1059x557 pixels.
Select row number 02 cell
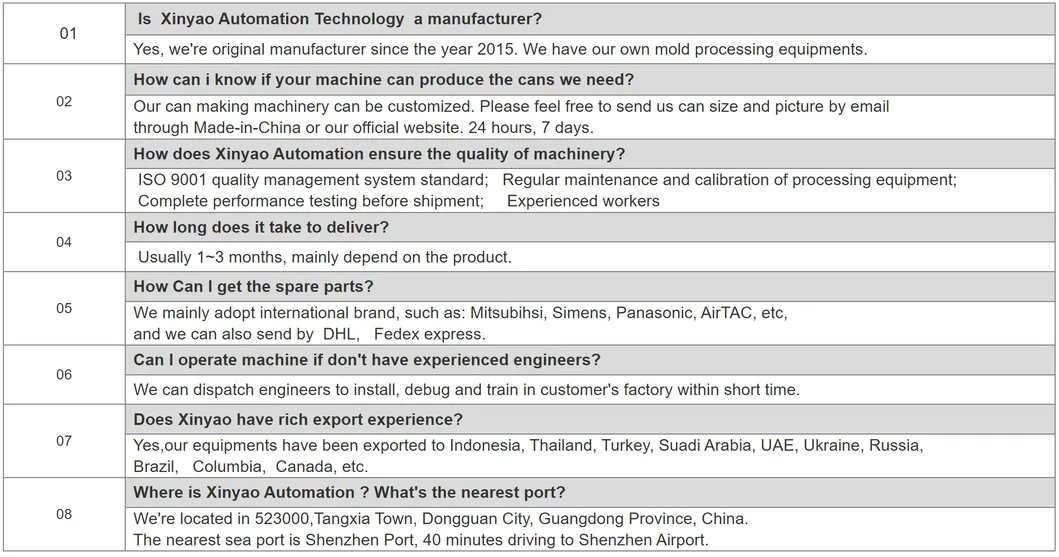66,102
